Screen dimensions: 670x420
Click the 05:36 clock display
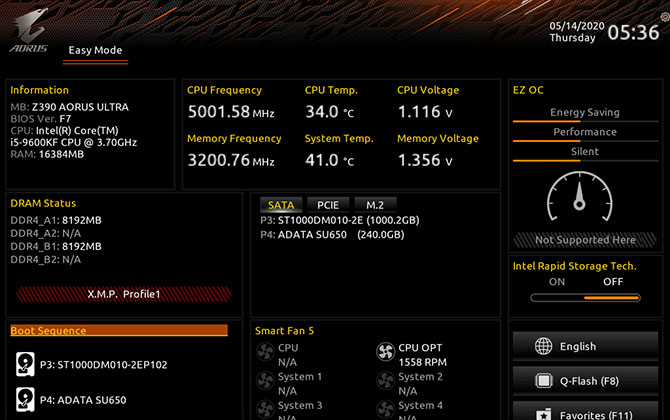click(x=633, y=32)
